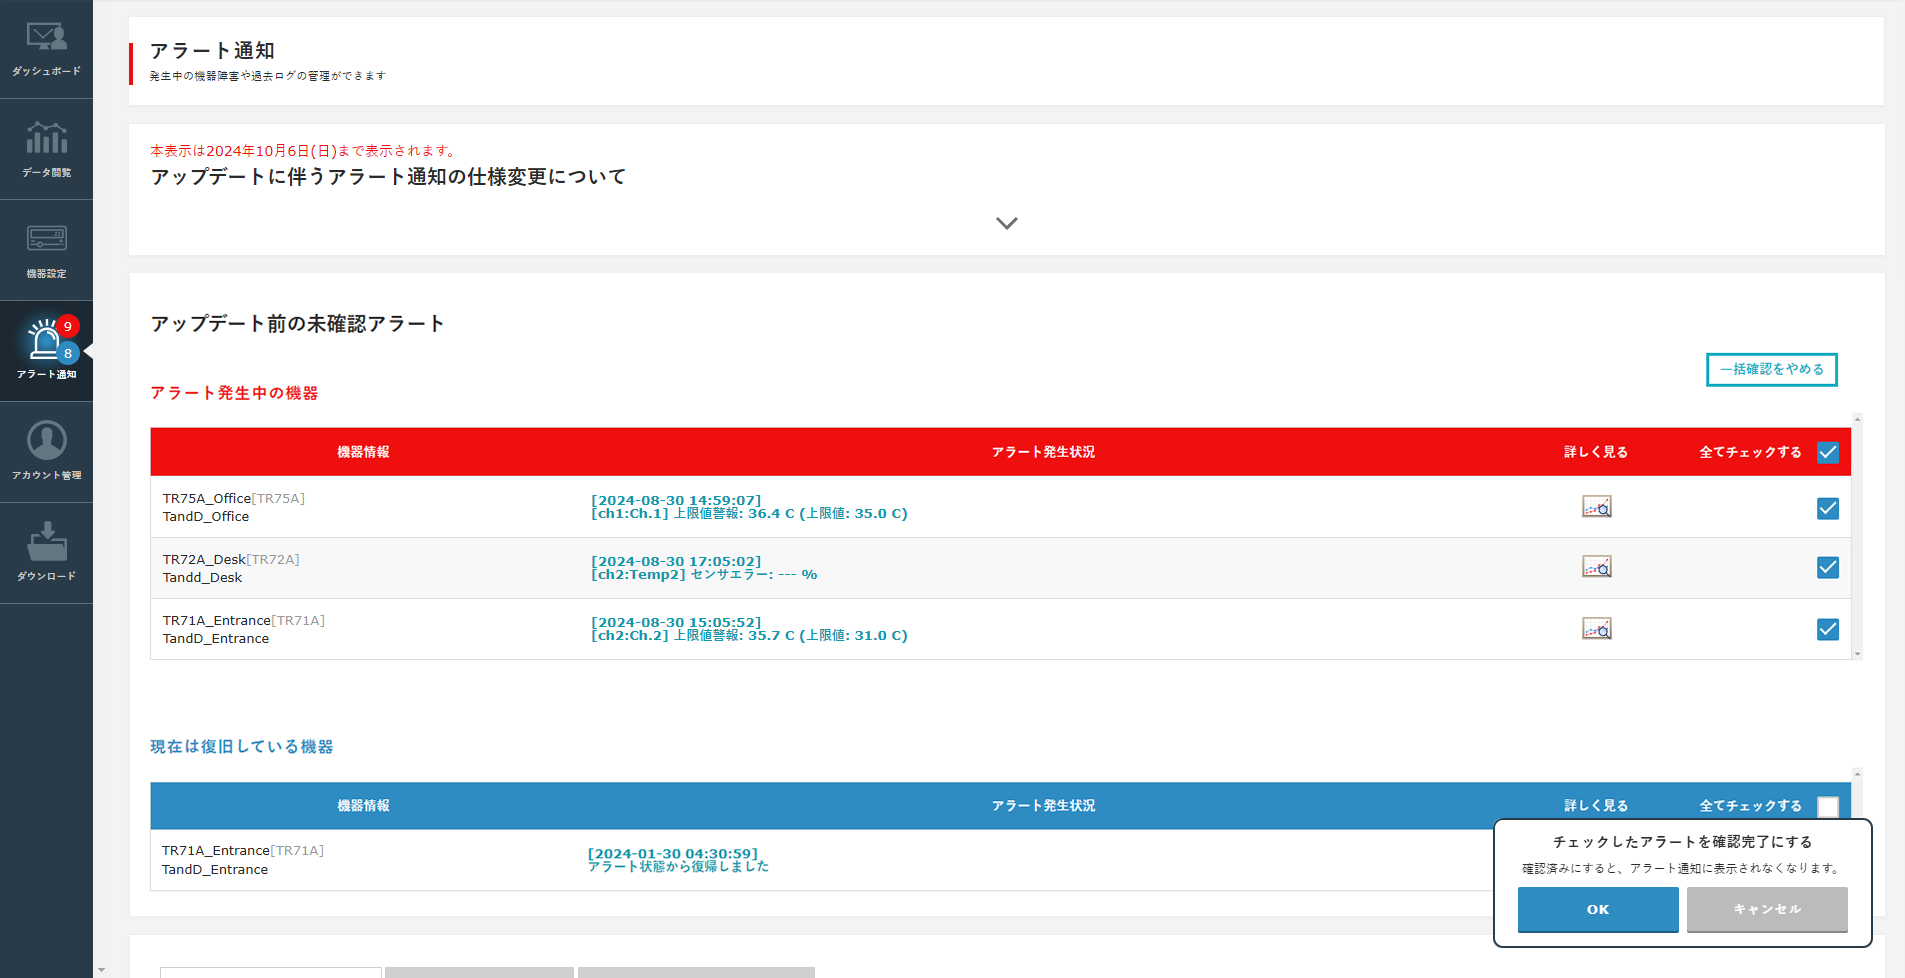This screenshot has height=978, width=1905.
Task: Confirm with the OK button
Action: tap(1598, 909)
